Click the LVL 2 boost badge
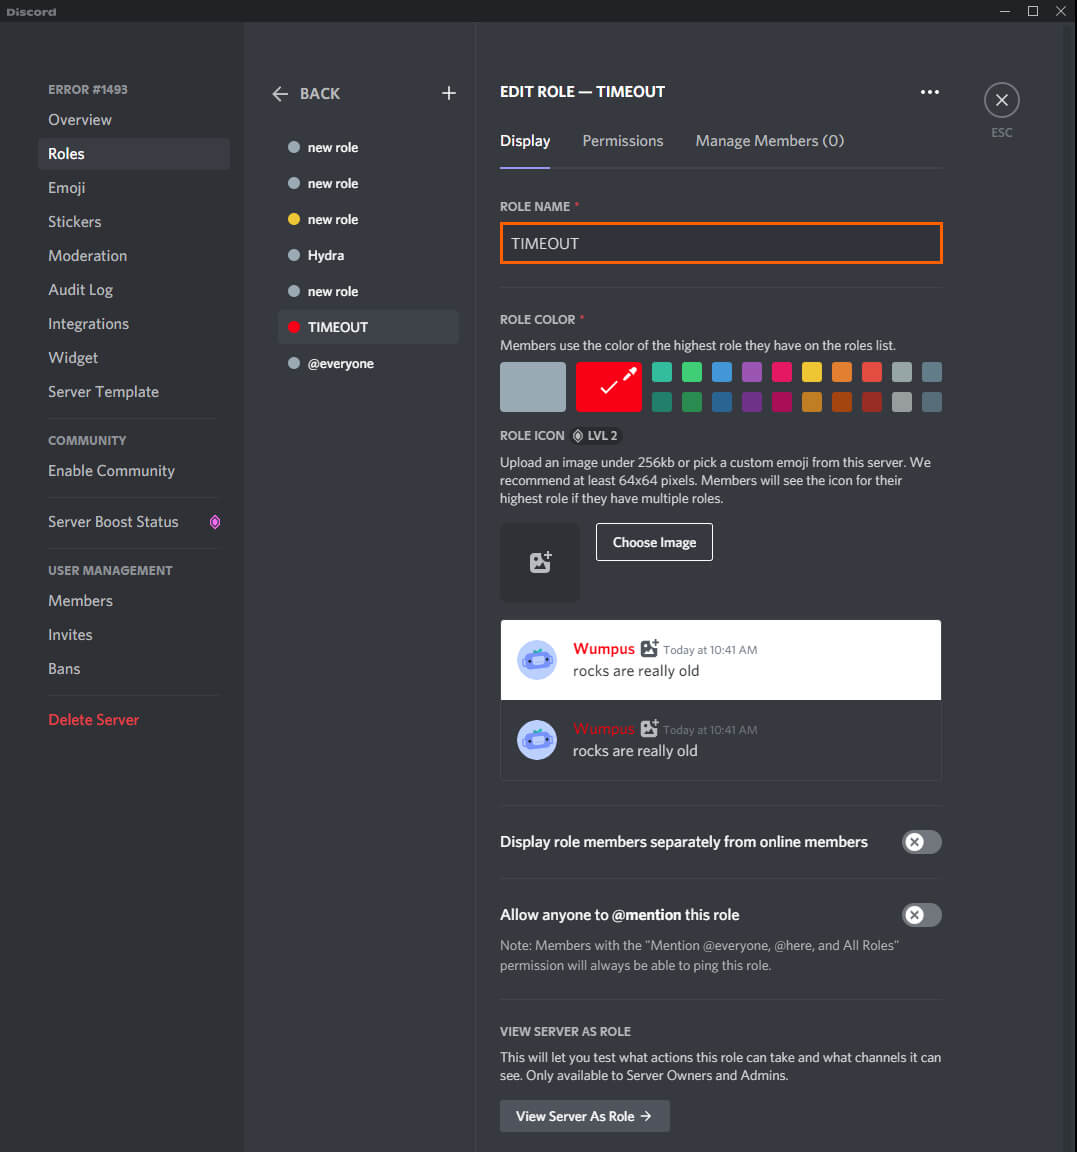The image size is (1077, 1152). tap(597, 436)
